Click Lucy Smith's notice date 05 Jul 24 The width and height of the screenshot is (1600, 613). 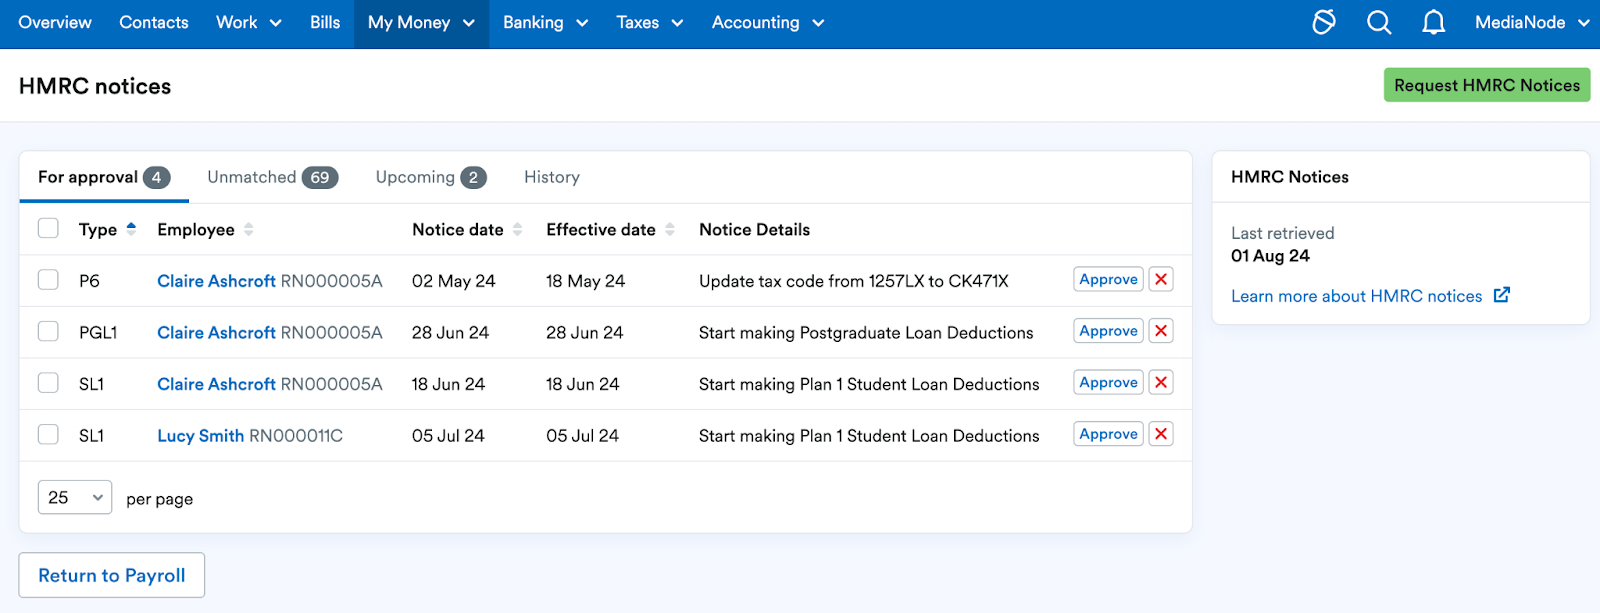[x=448, y=436]
